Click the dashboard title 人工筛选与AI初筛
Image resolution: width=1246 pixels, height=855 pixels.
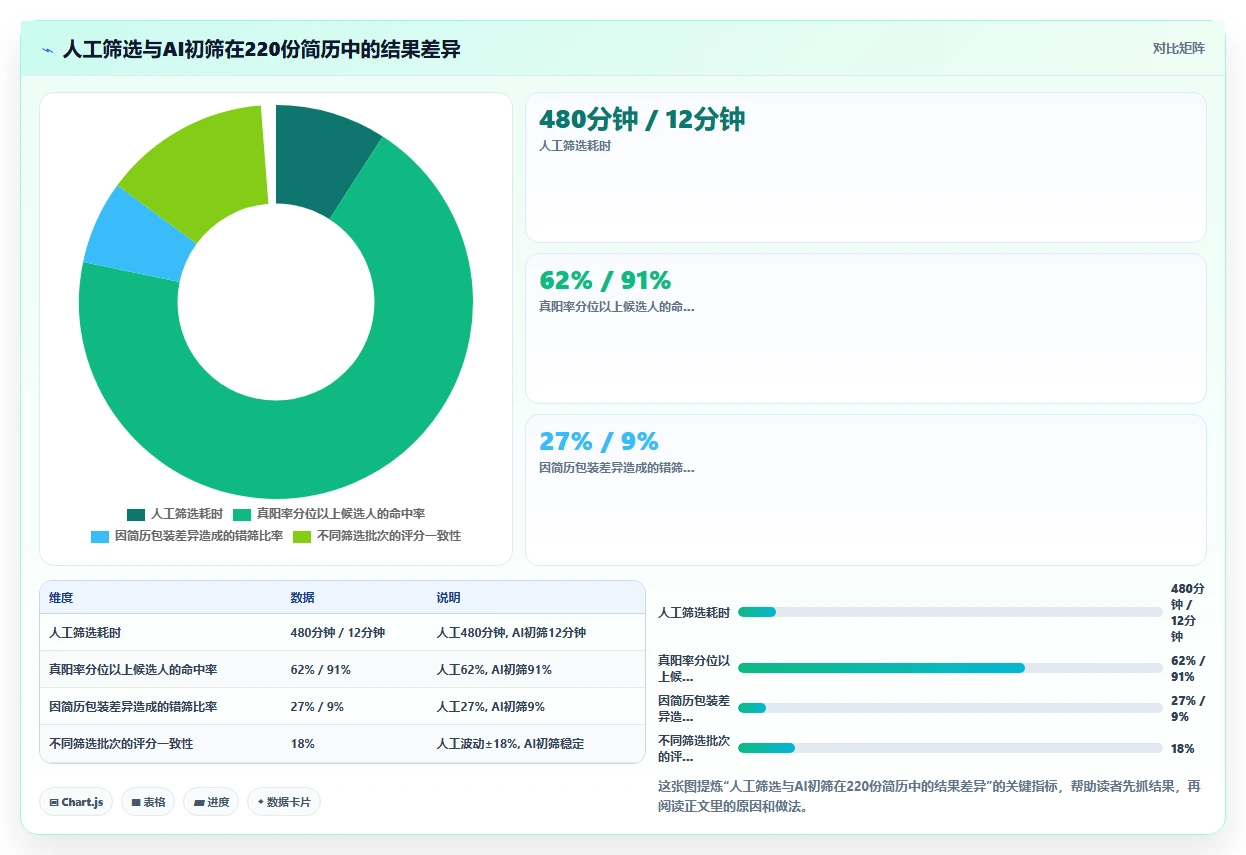pos(261,49)
